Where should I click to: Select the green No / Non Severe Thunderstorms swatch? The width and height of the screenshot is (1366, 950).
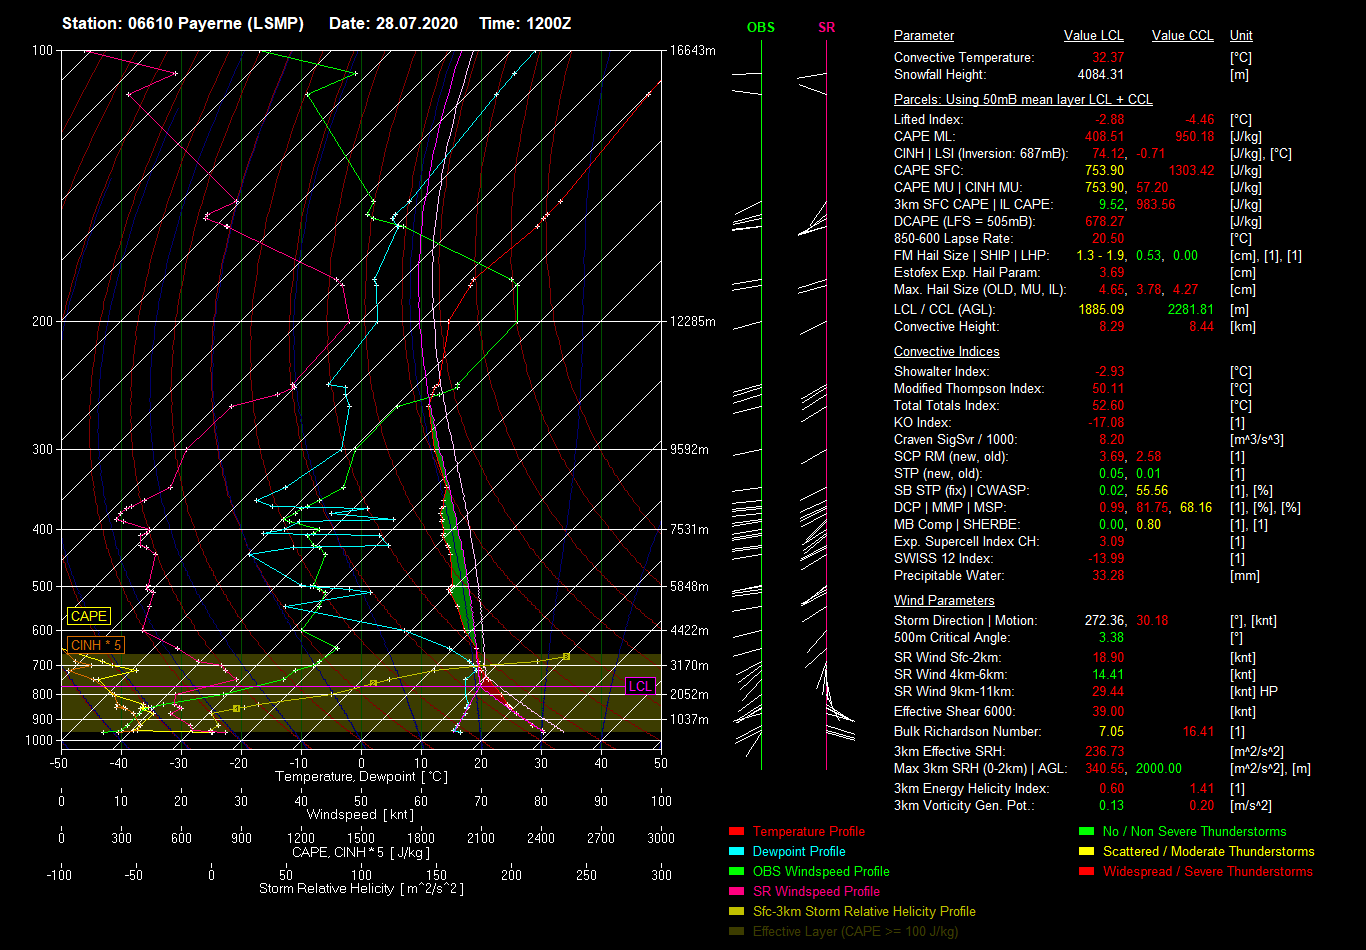click(x=1086, y=831)
